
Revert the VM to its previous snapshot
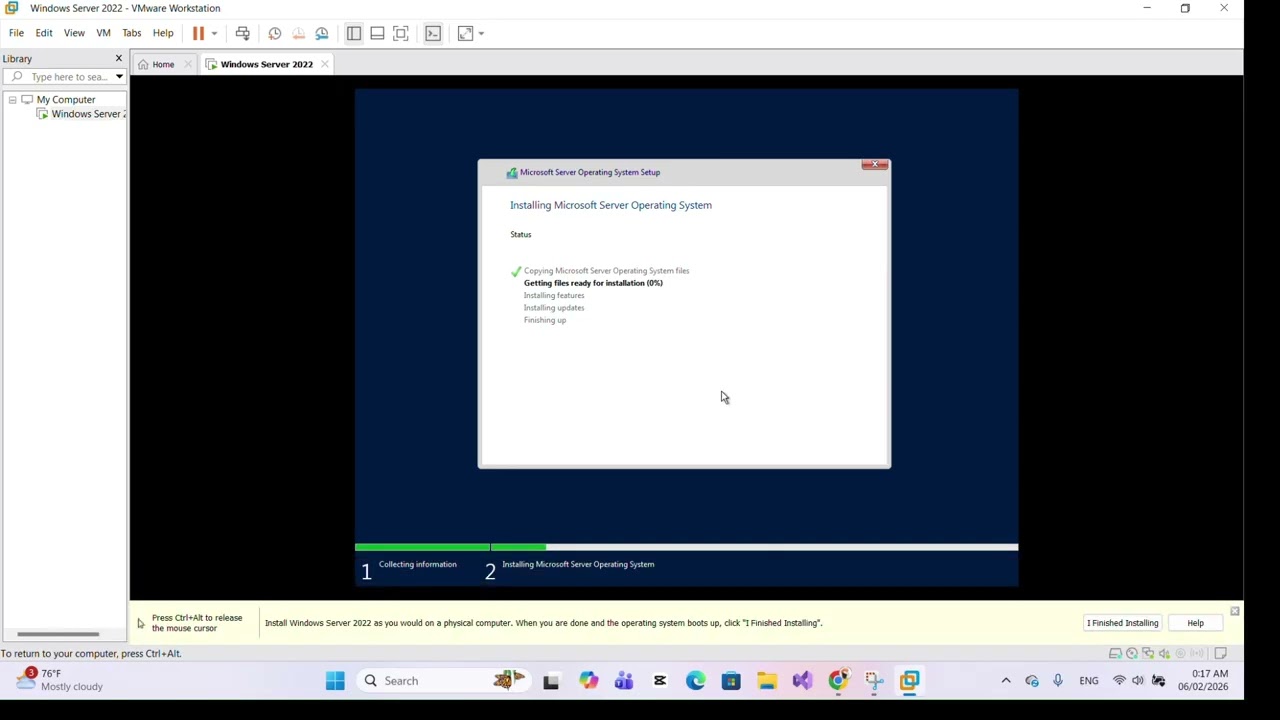(x=298, y=33)
